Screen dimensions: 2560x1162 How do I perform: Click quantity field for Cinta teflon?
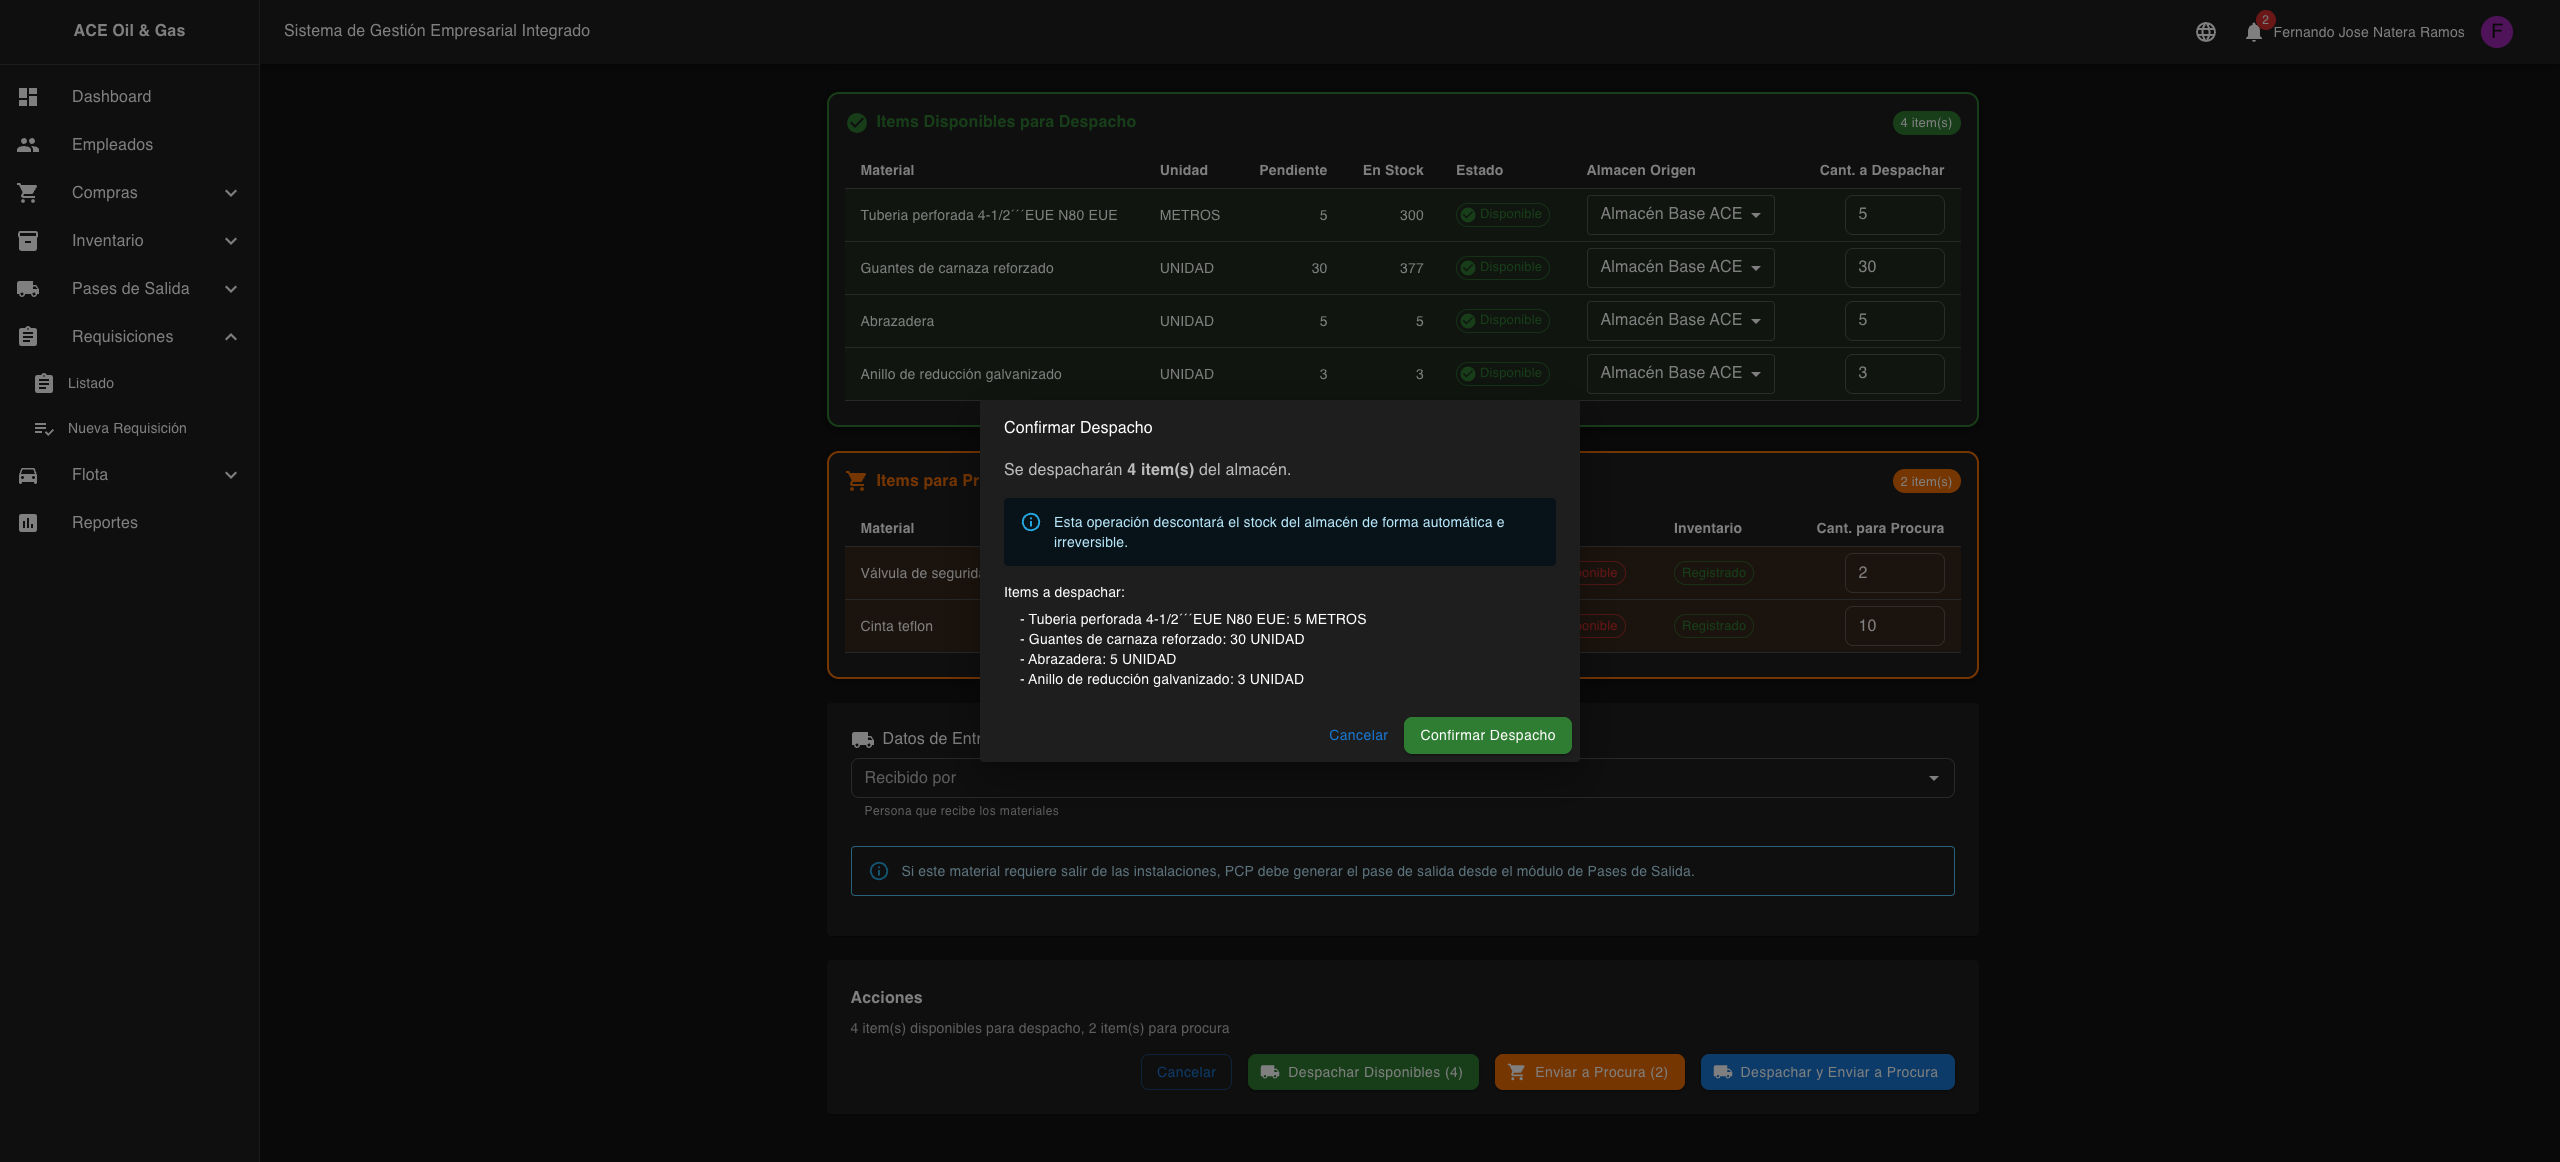click(1893, 626)
